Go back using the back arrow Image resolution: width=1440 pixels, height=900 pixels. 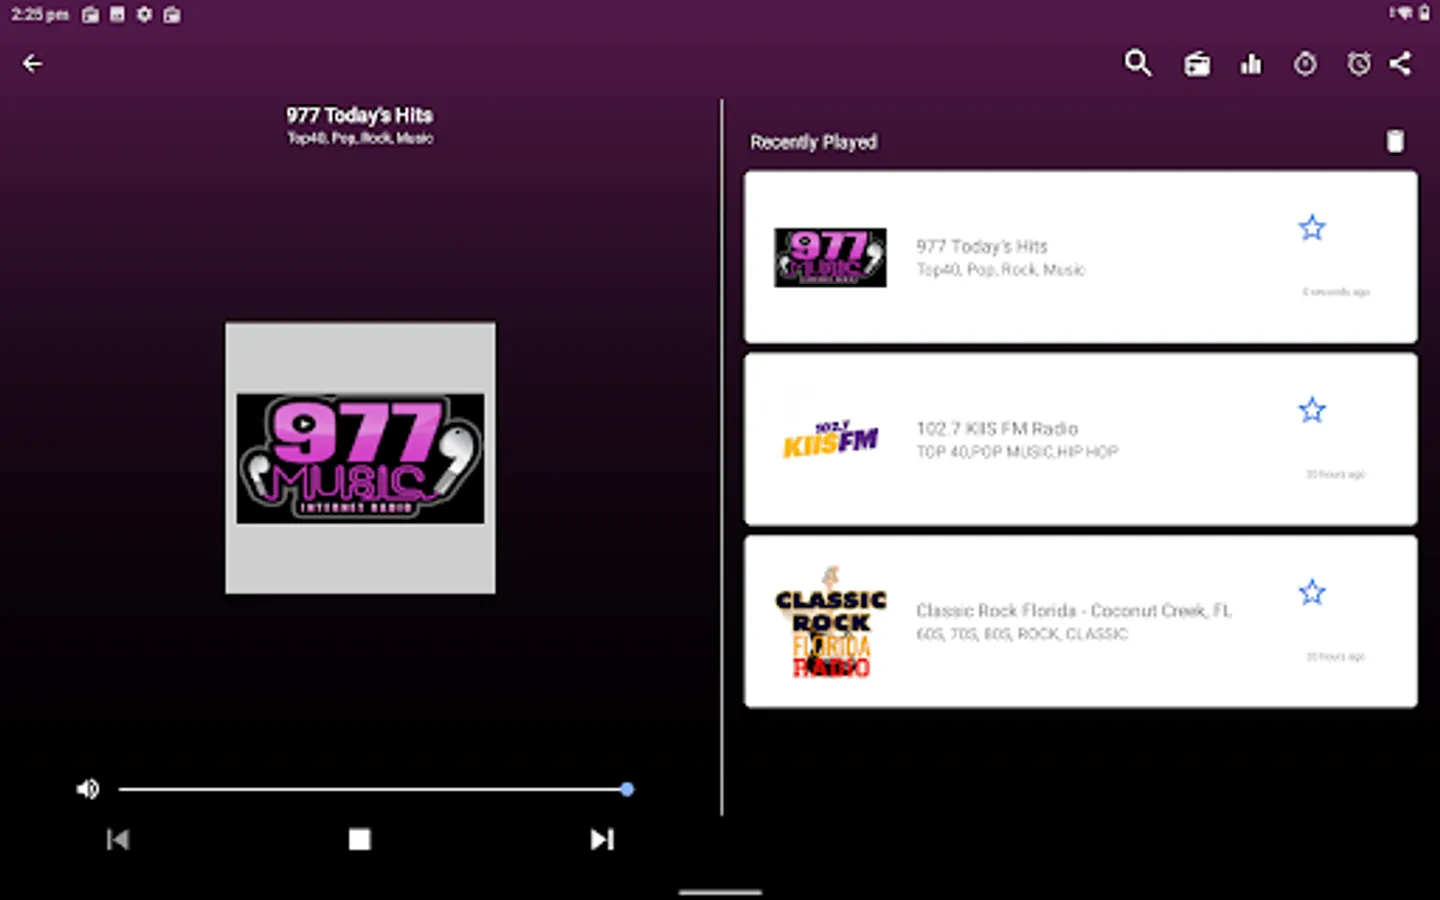click(x=32, y=64)
